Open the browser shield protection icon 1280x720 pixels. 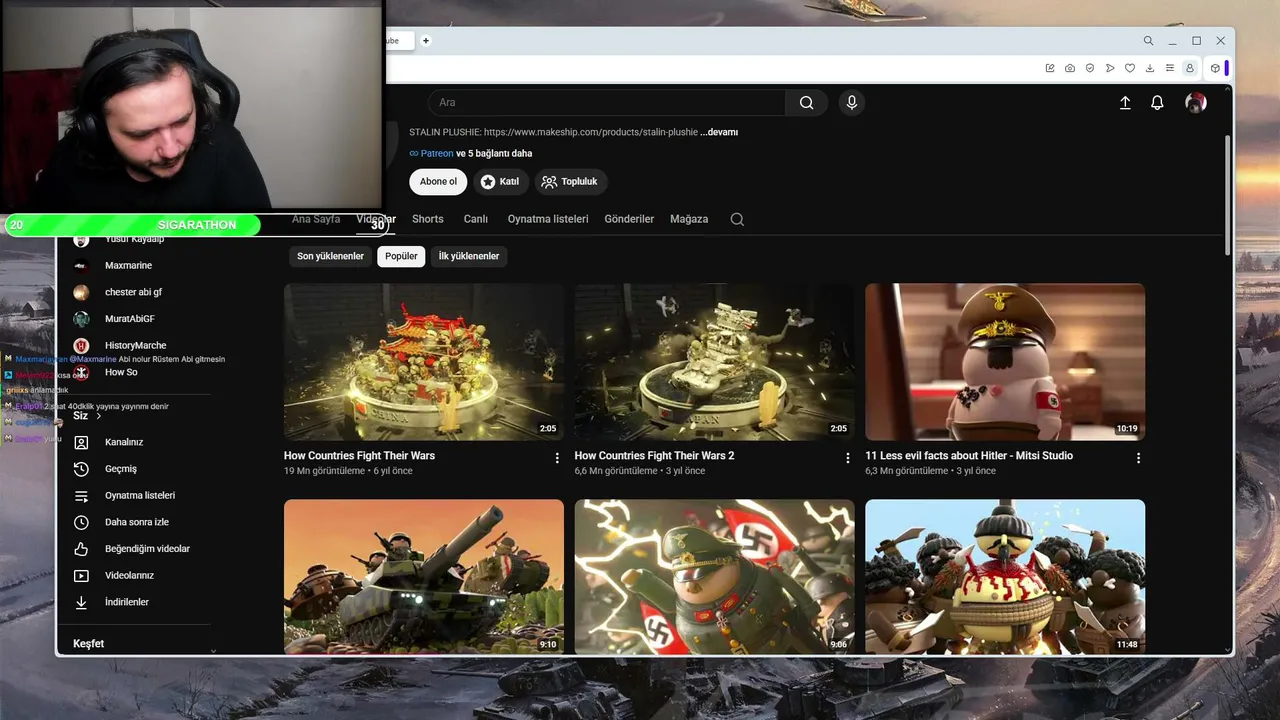pyautogui.click(x=1090, y=68)
